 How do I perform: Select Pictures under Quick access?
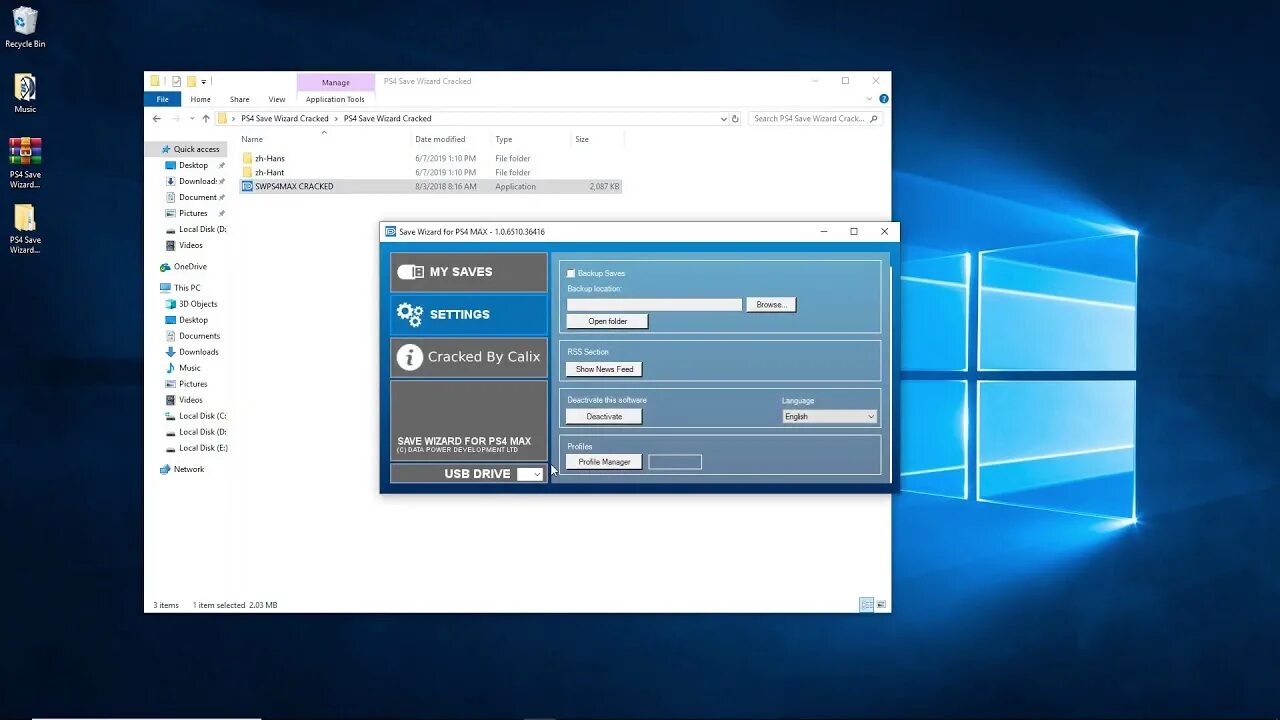point(193,213)
